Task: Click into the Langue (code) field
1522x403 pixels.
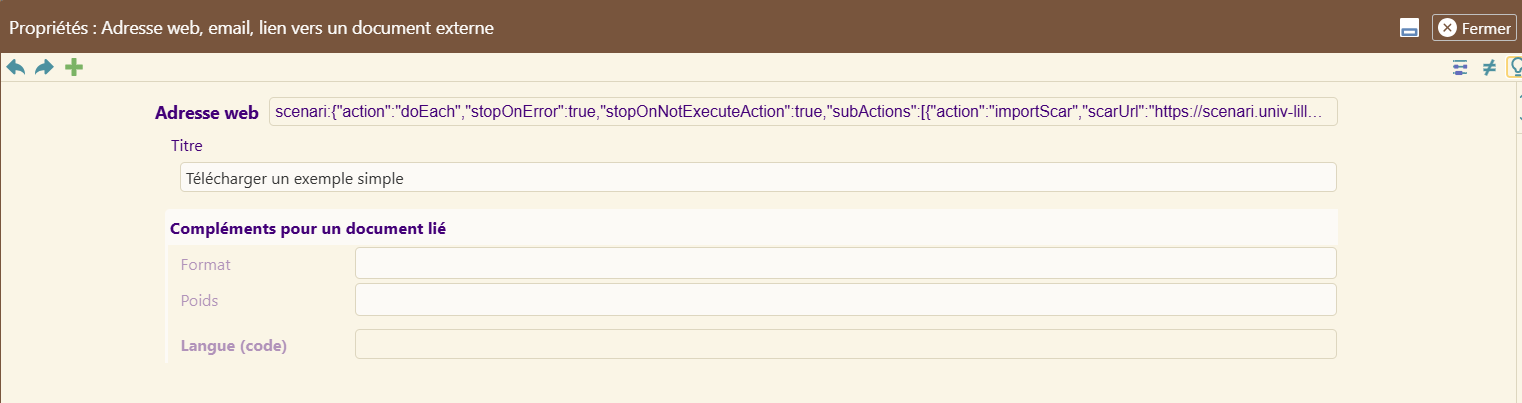Action: tap(846, 344)
